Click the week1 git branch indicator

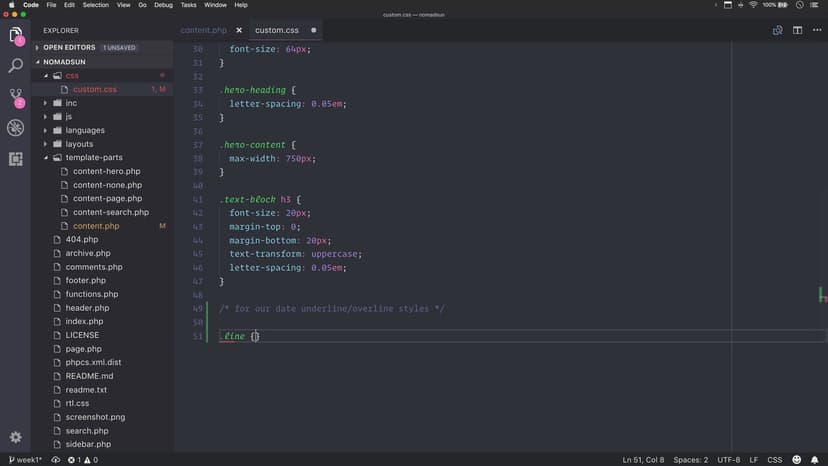click(x=23, y=460)
